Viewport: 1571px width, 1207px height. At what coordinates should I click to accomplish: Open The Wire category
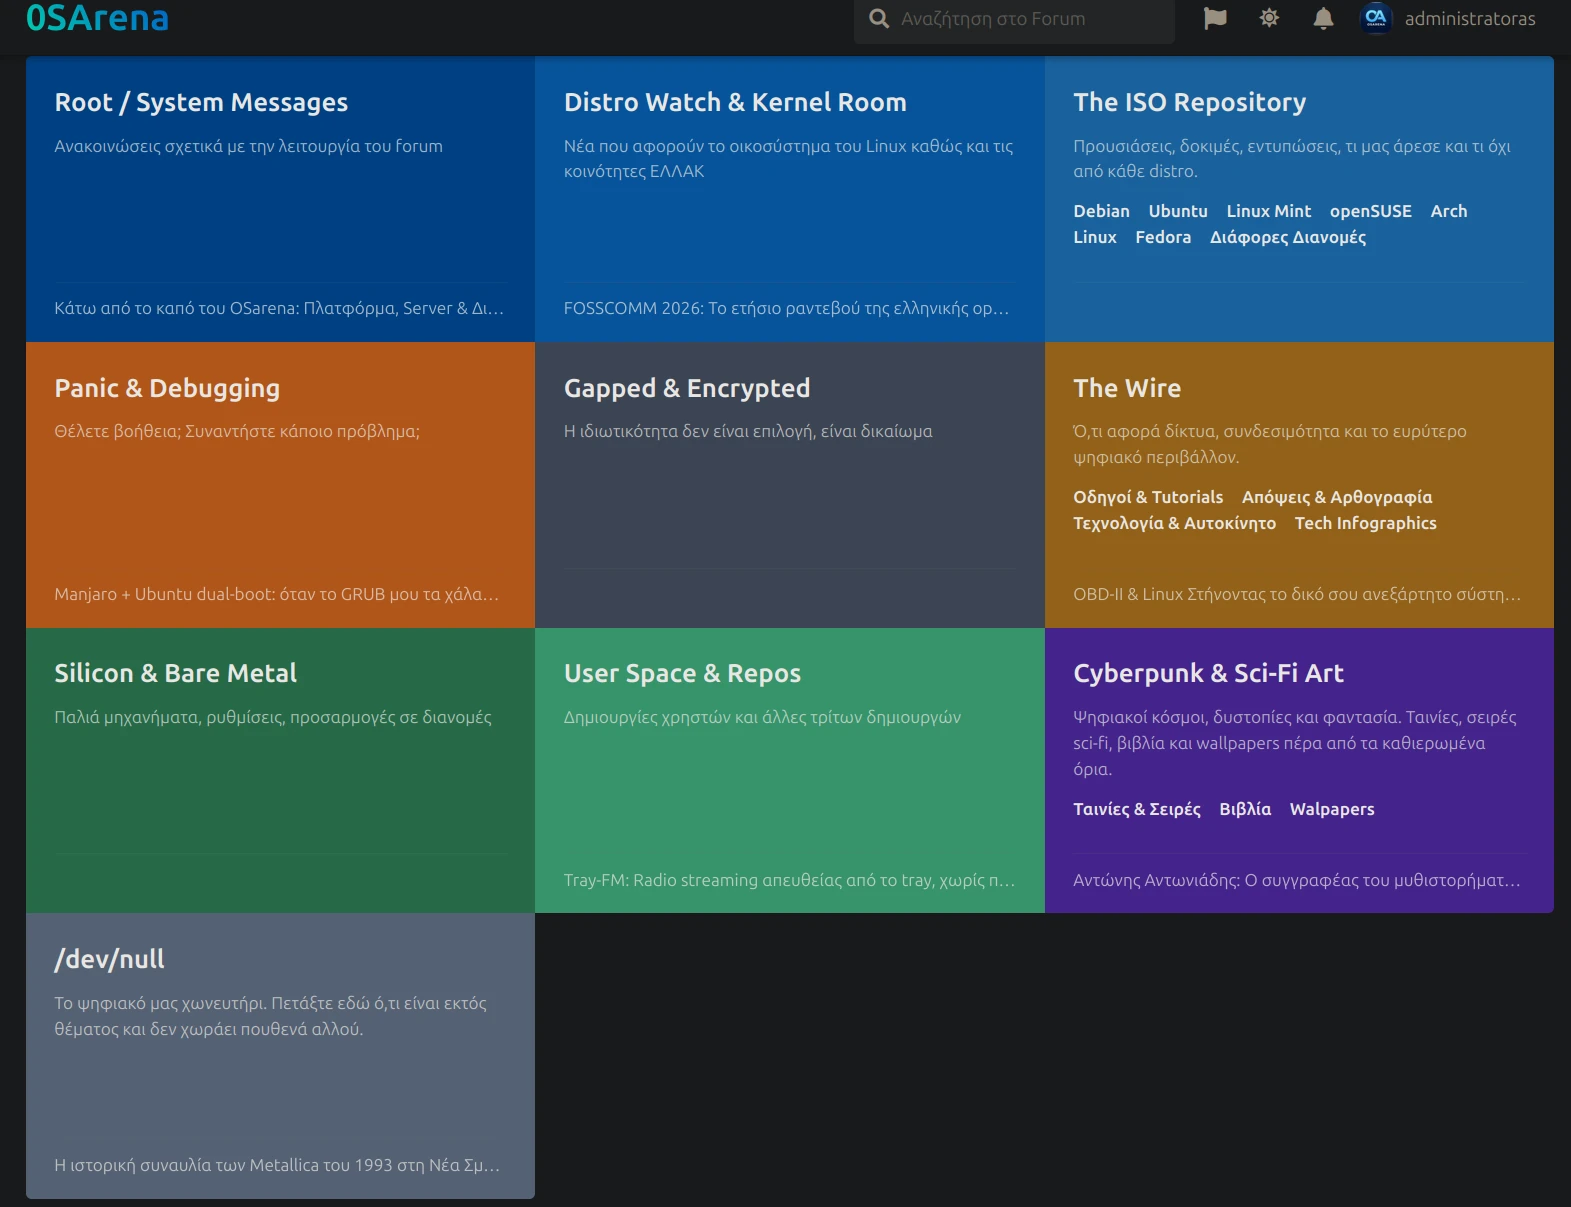coord(1127,388)
